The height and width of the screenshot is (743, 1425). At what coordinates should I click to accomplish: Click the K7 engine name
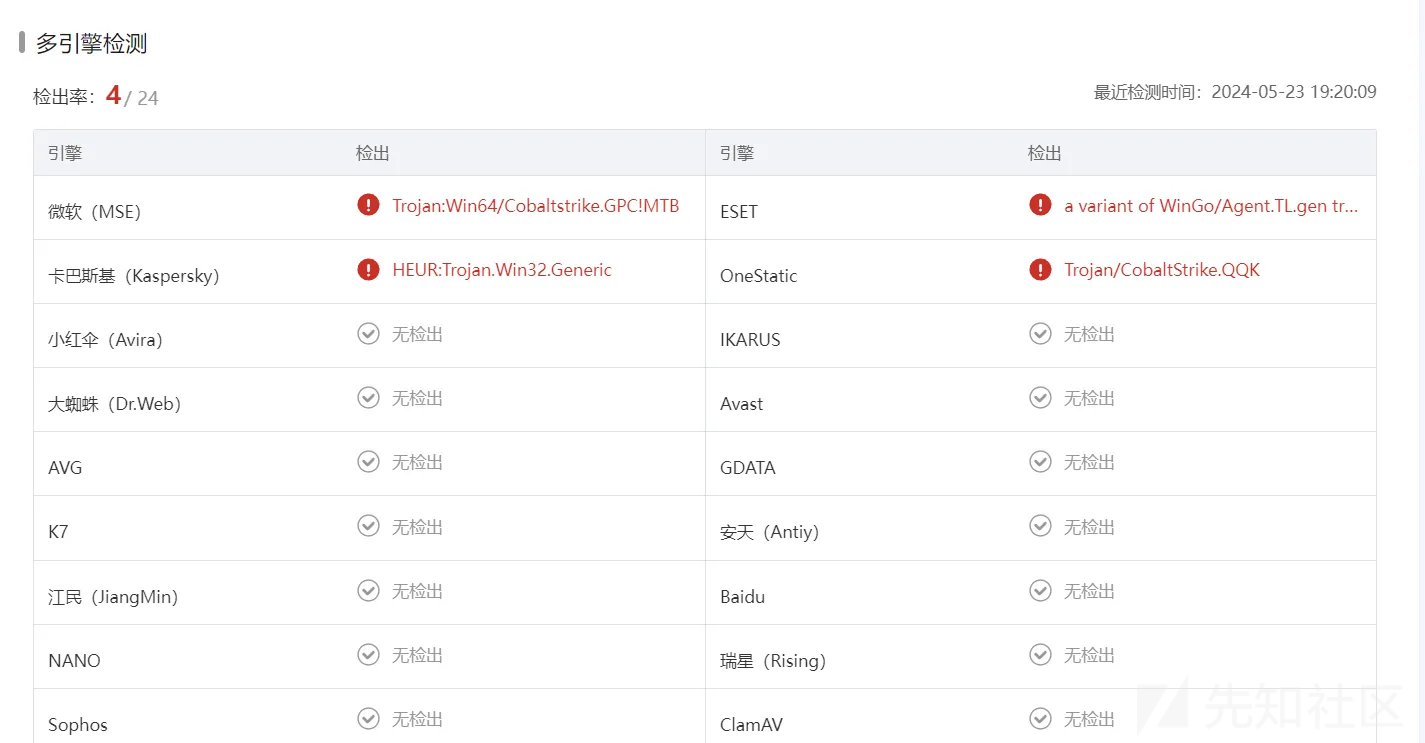click(x=58, y=532)
